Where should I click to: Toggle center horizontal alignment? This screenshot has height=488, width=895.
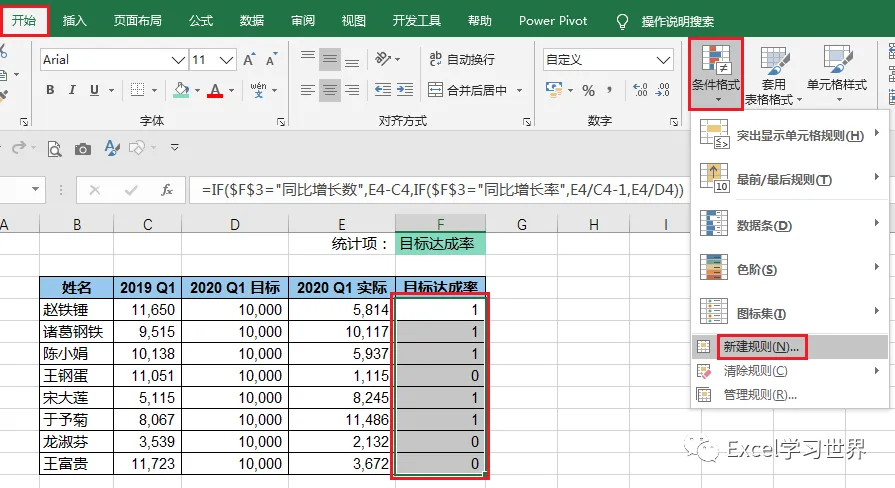coord(329,90)
